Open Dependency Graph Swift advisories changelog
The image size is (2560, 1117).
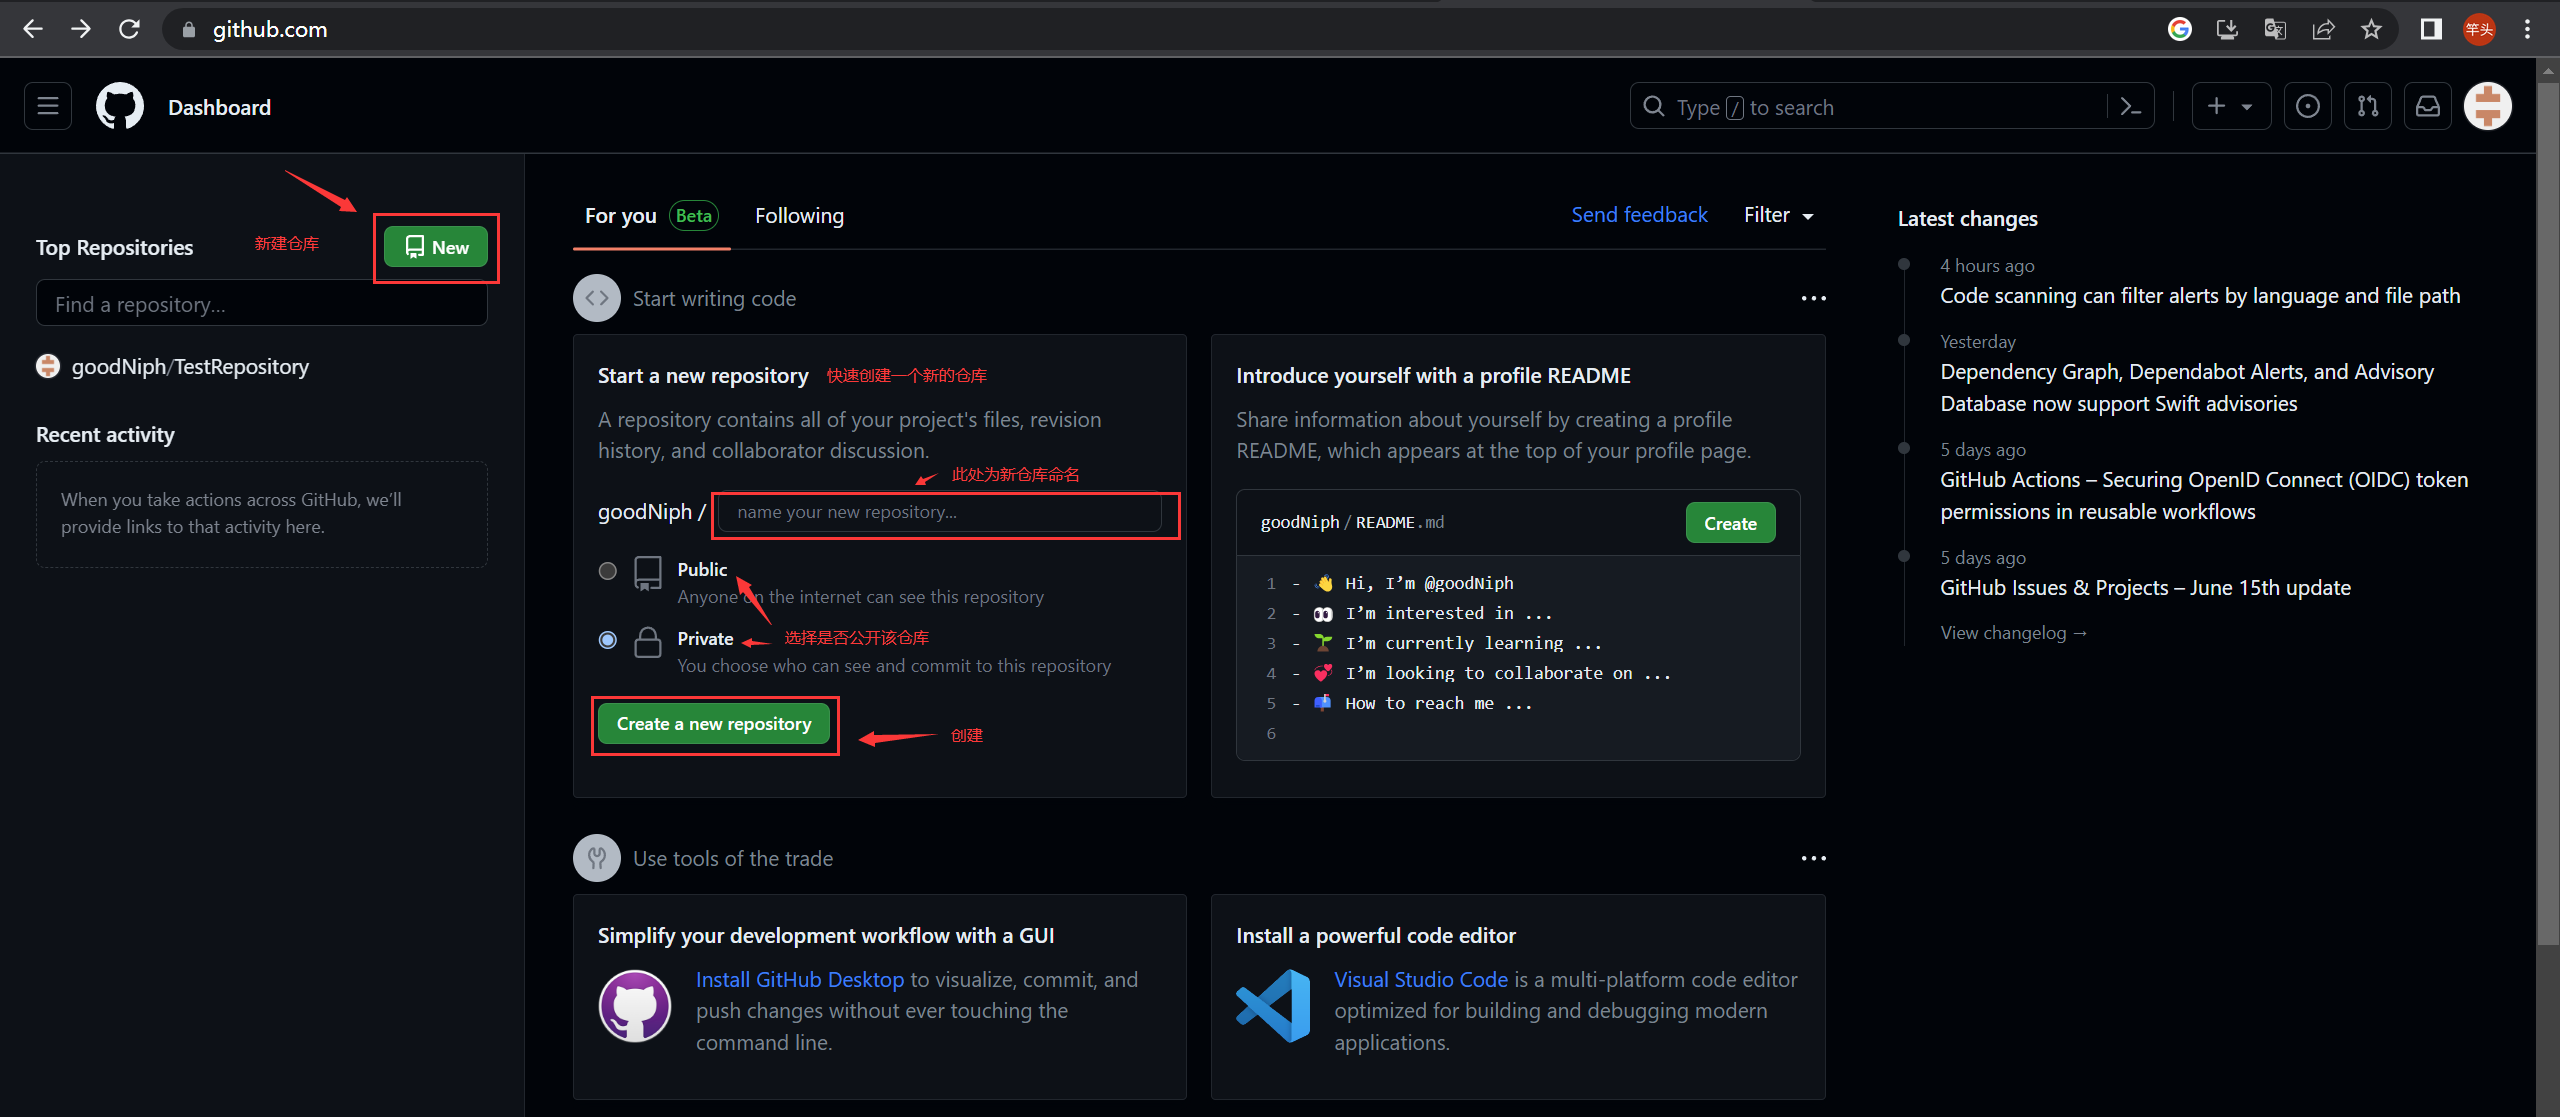[x=2187, y=387]
